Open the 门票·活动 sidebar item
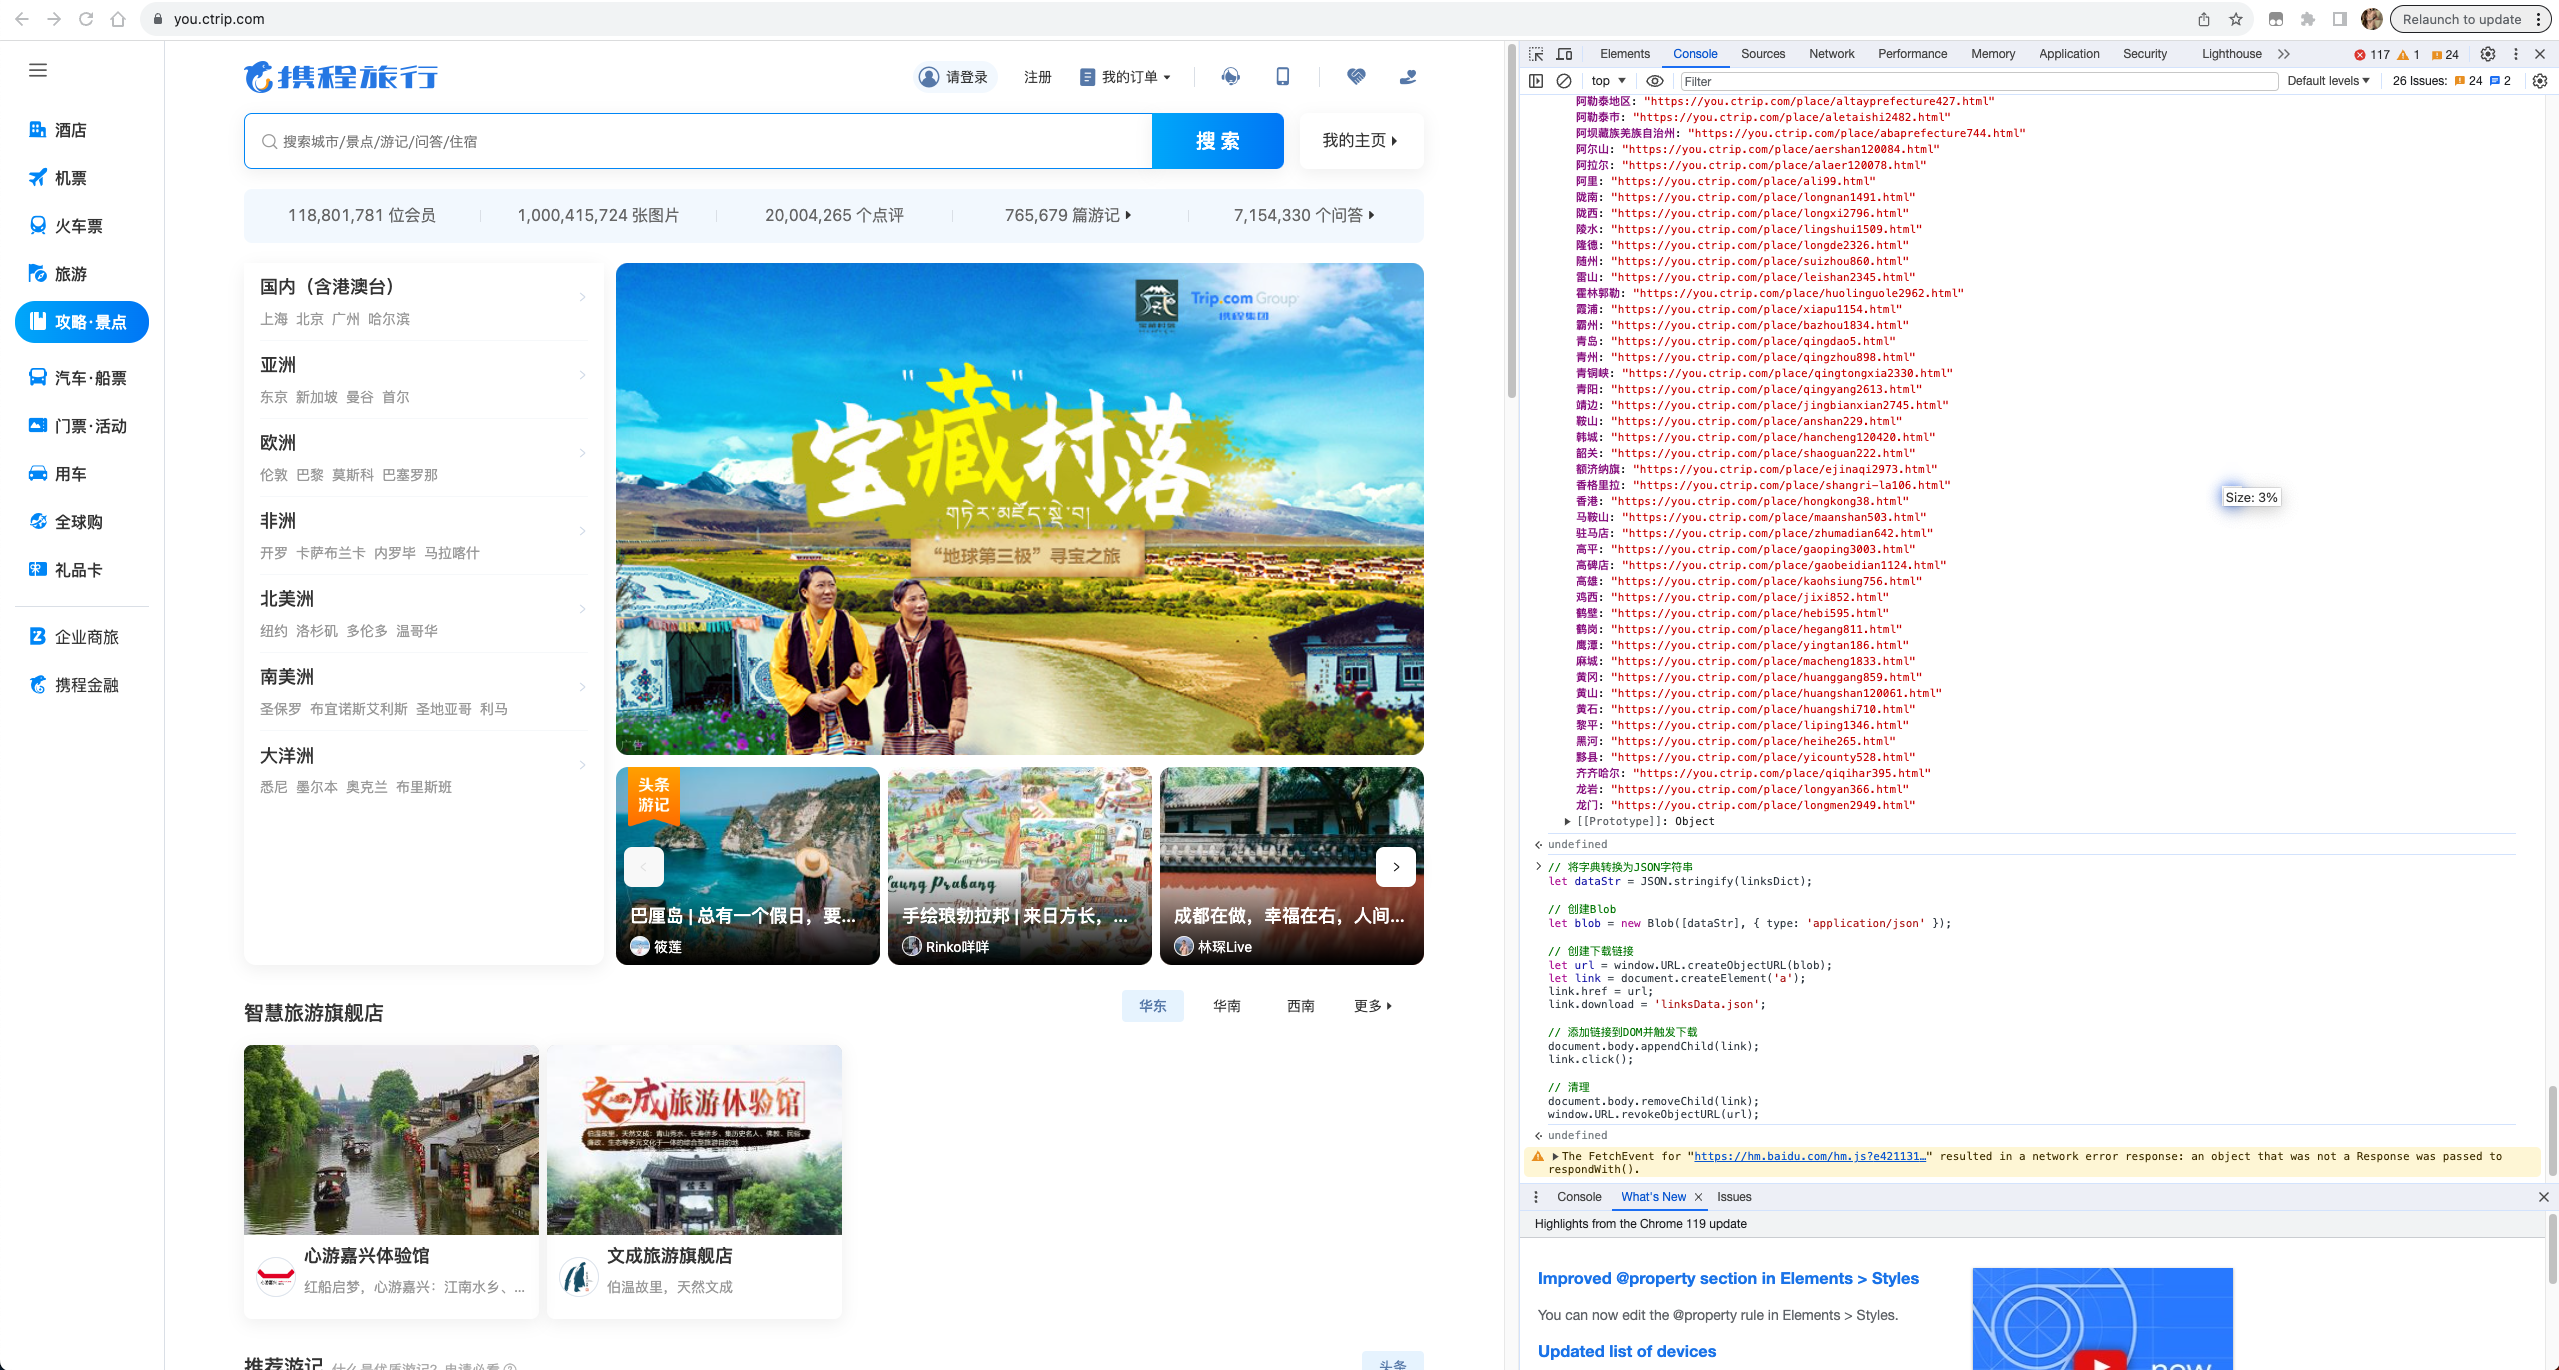The height and width of the screenshot is (1370, 2559). point(78,426)
